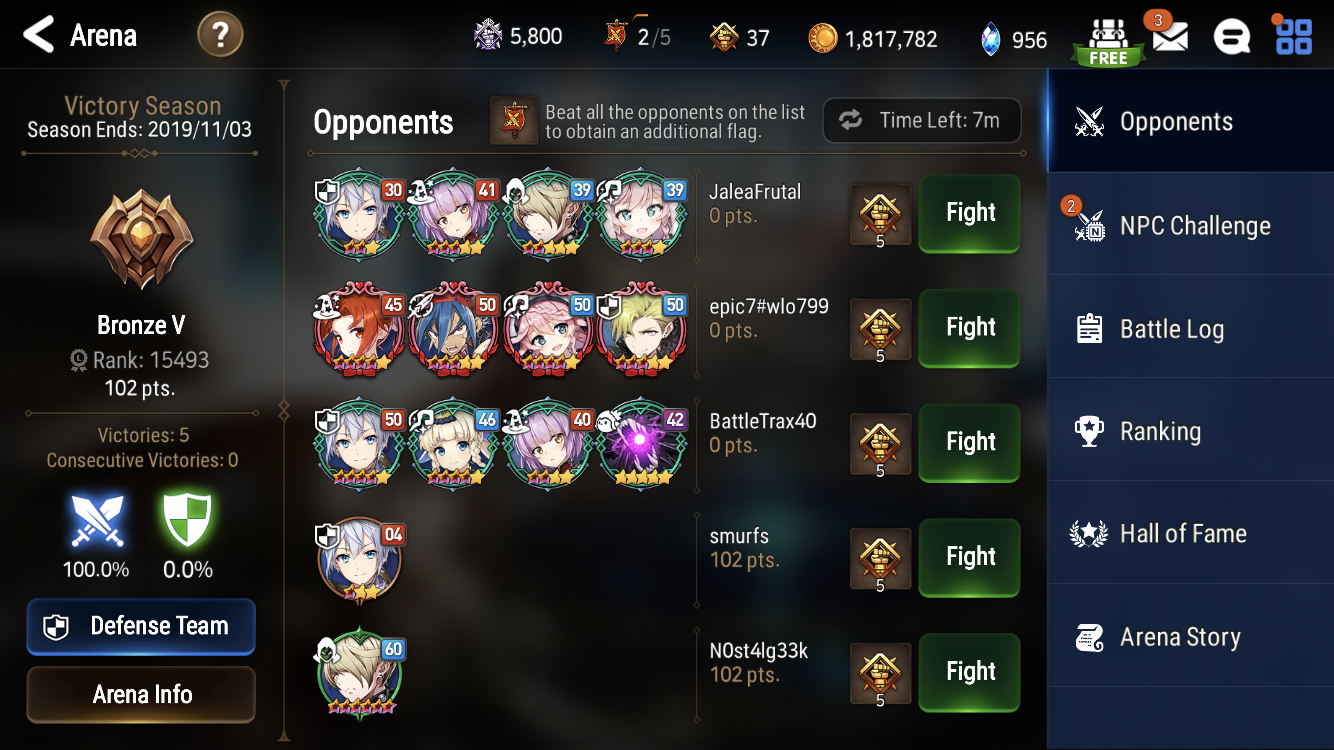Go back using the Arena arrow
The height and width of the screenshot is (750, 1334).
(x=39, y=35)
